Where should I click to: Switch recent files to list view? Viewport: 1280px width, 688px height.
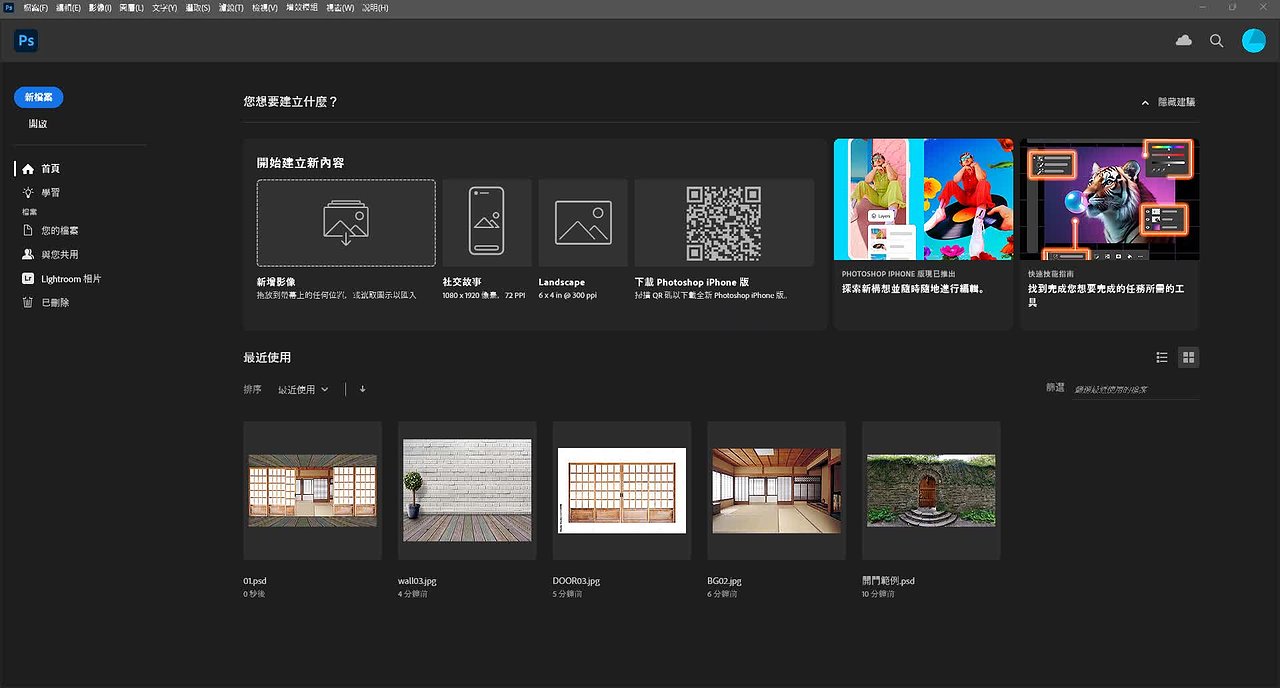click(1161, 357)
